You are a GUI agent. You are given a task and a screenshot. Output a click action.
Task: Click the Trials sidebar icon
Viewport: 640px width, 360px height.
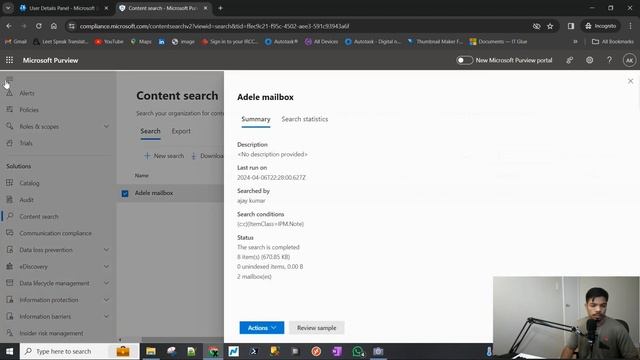tap(9, 143)
